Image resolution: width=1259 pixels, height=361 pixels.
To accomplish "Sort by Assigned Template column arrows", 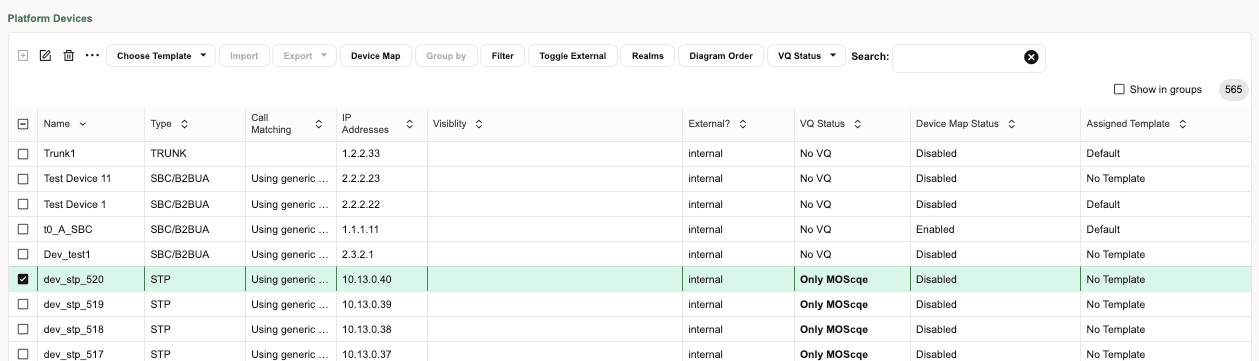I will tap(1182, 124).
